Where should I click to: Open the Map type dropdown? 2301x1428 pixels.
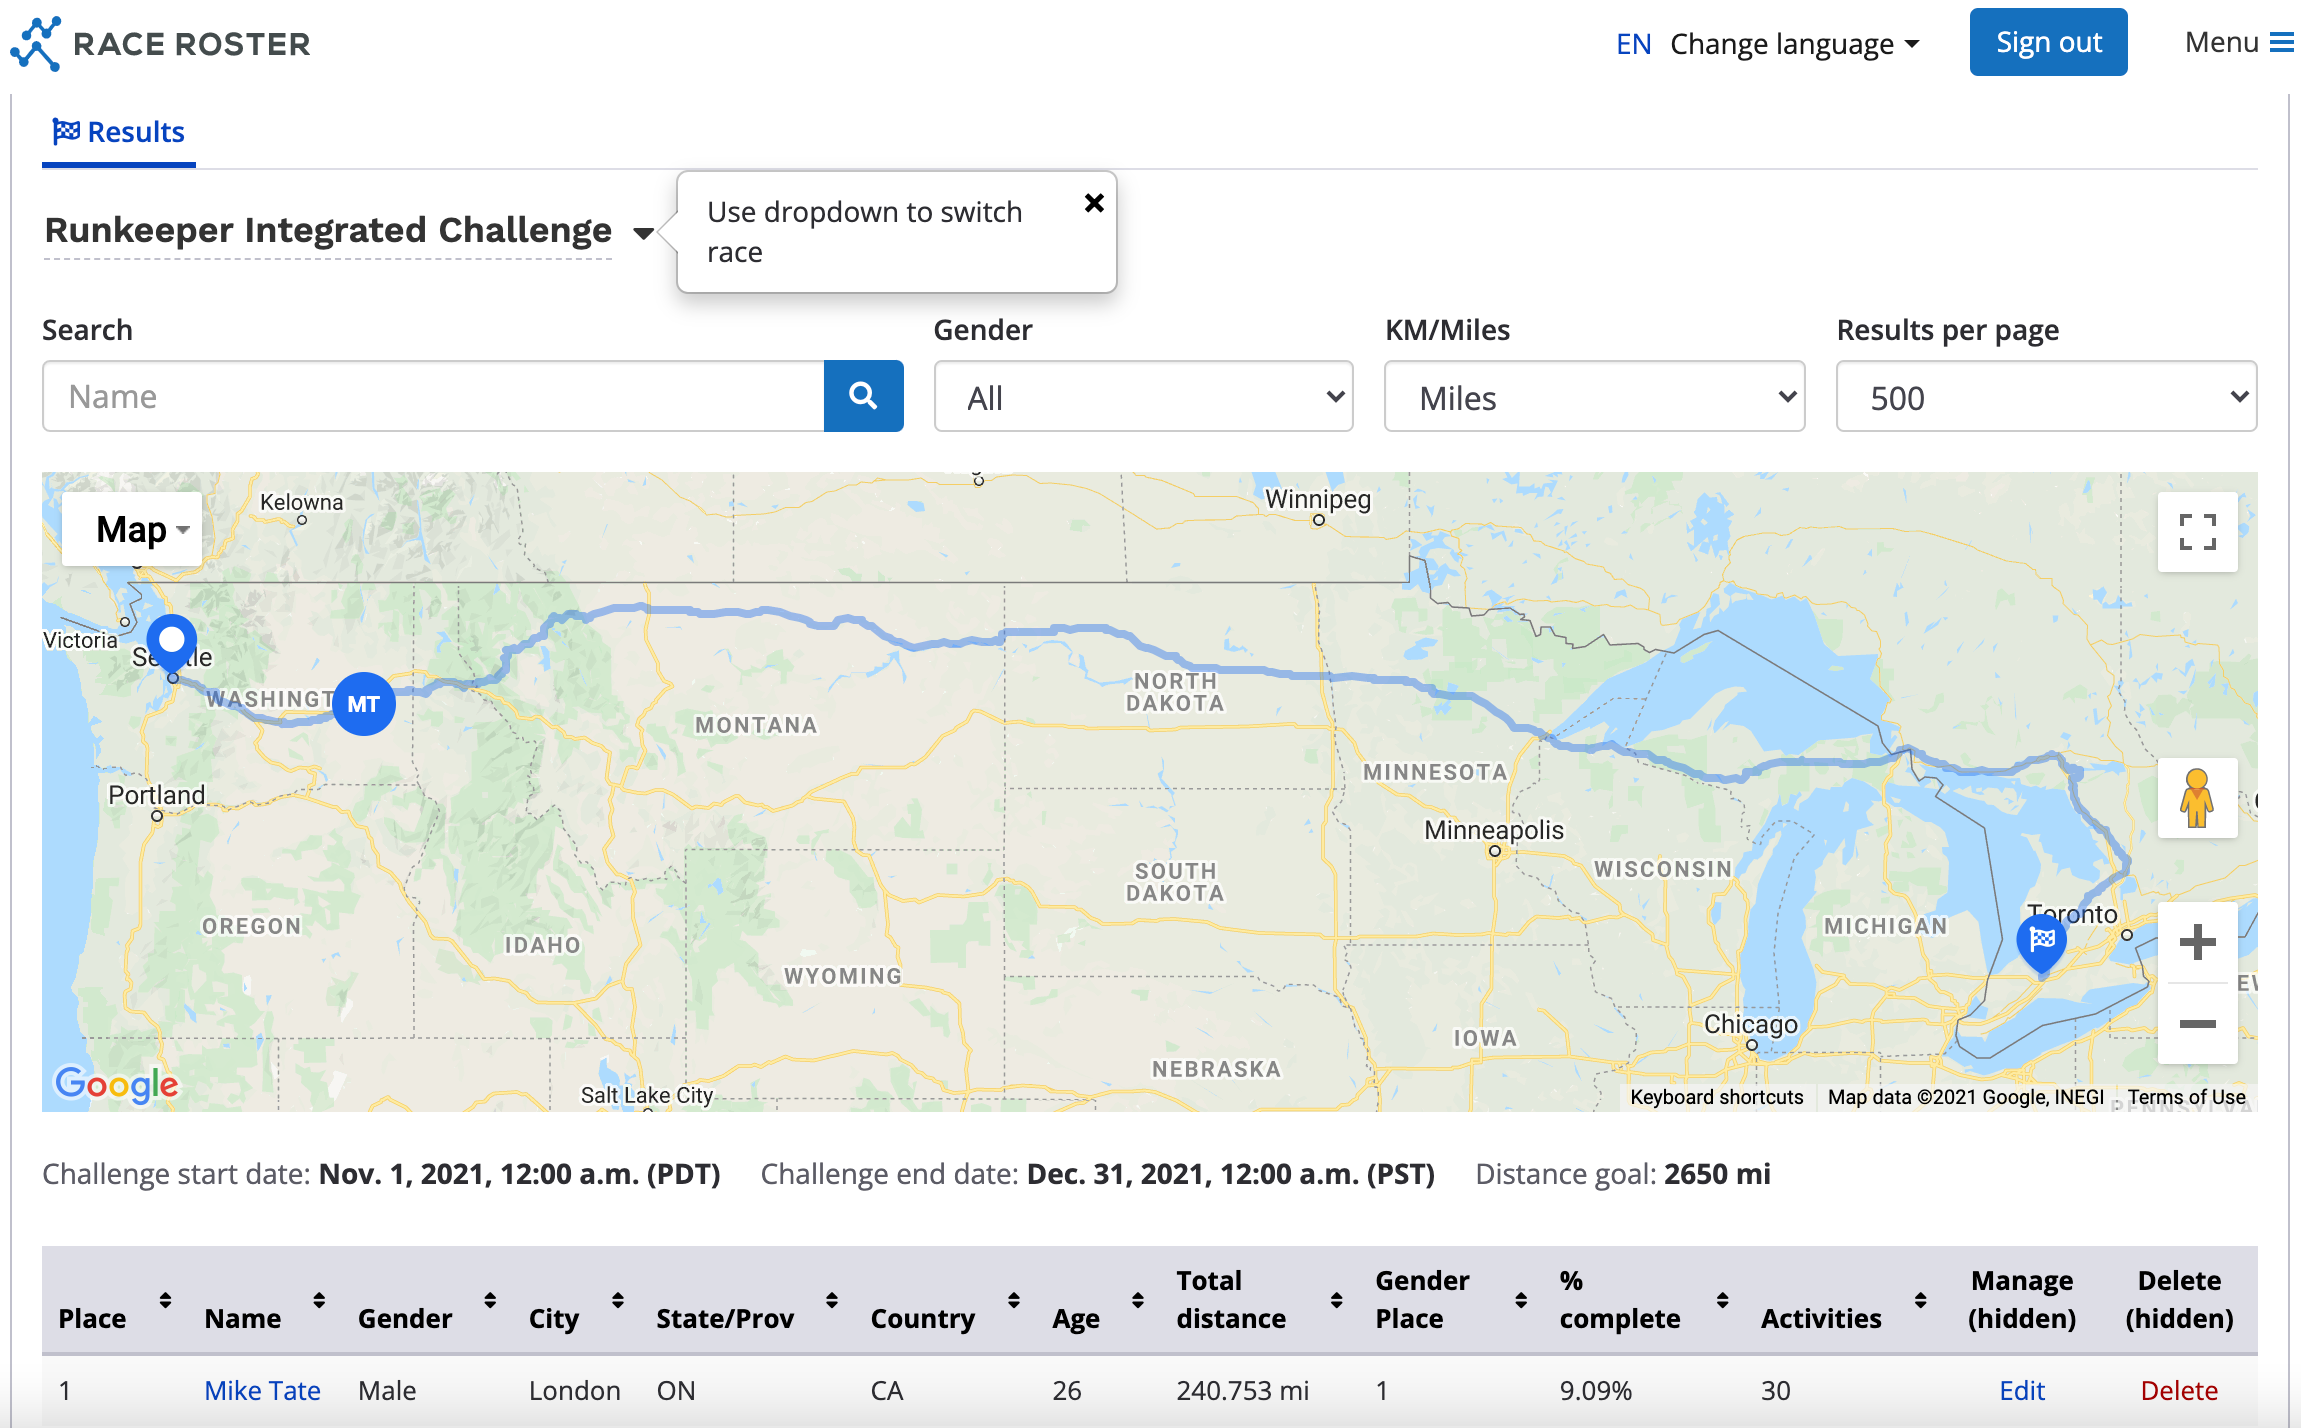pos(132,529)
